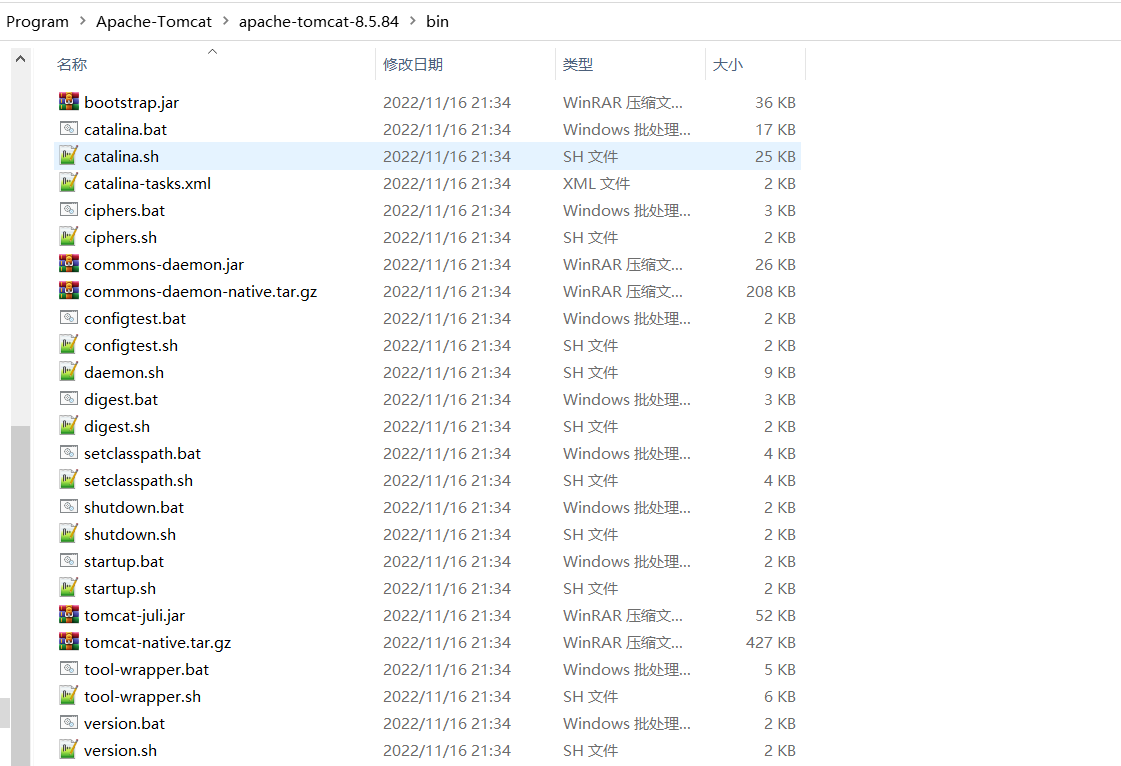Open breadcrumb chevron after apache-tomcat-8.5.84
Viewport: 1121px width, 766px height.
413,21
